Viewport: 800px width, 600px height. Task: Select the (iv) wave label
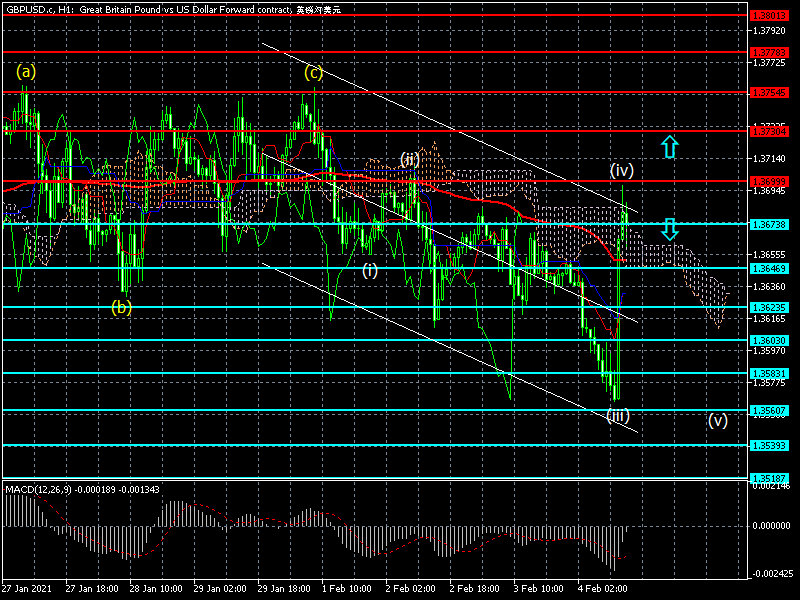tap(622, 170)
